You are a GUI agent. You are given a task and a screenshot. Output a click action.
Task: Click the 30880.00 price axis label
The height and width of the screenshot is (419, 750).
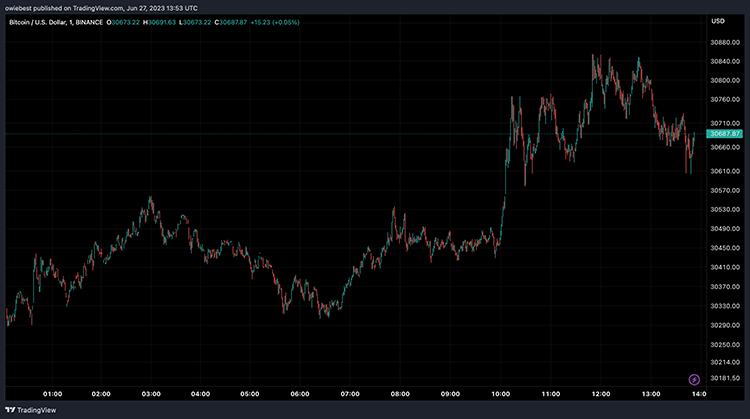pos(725,43)
